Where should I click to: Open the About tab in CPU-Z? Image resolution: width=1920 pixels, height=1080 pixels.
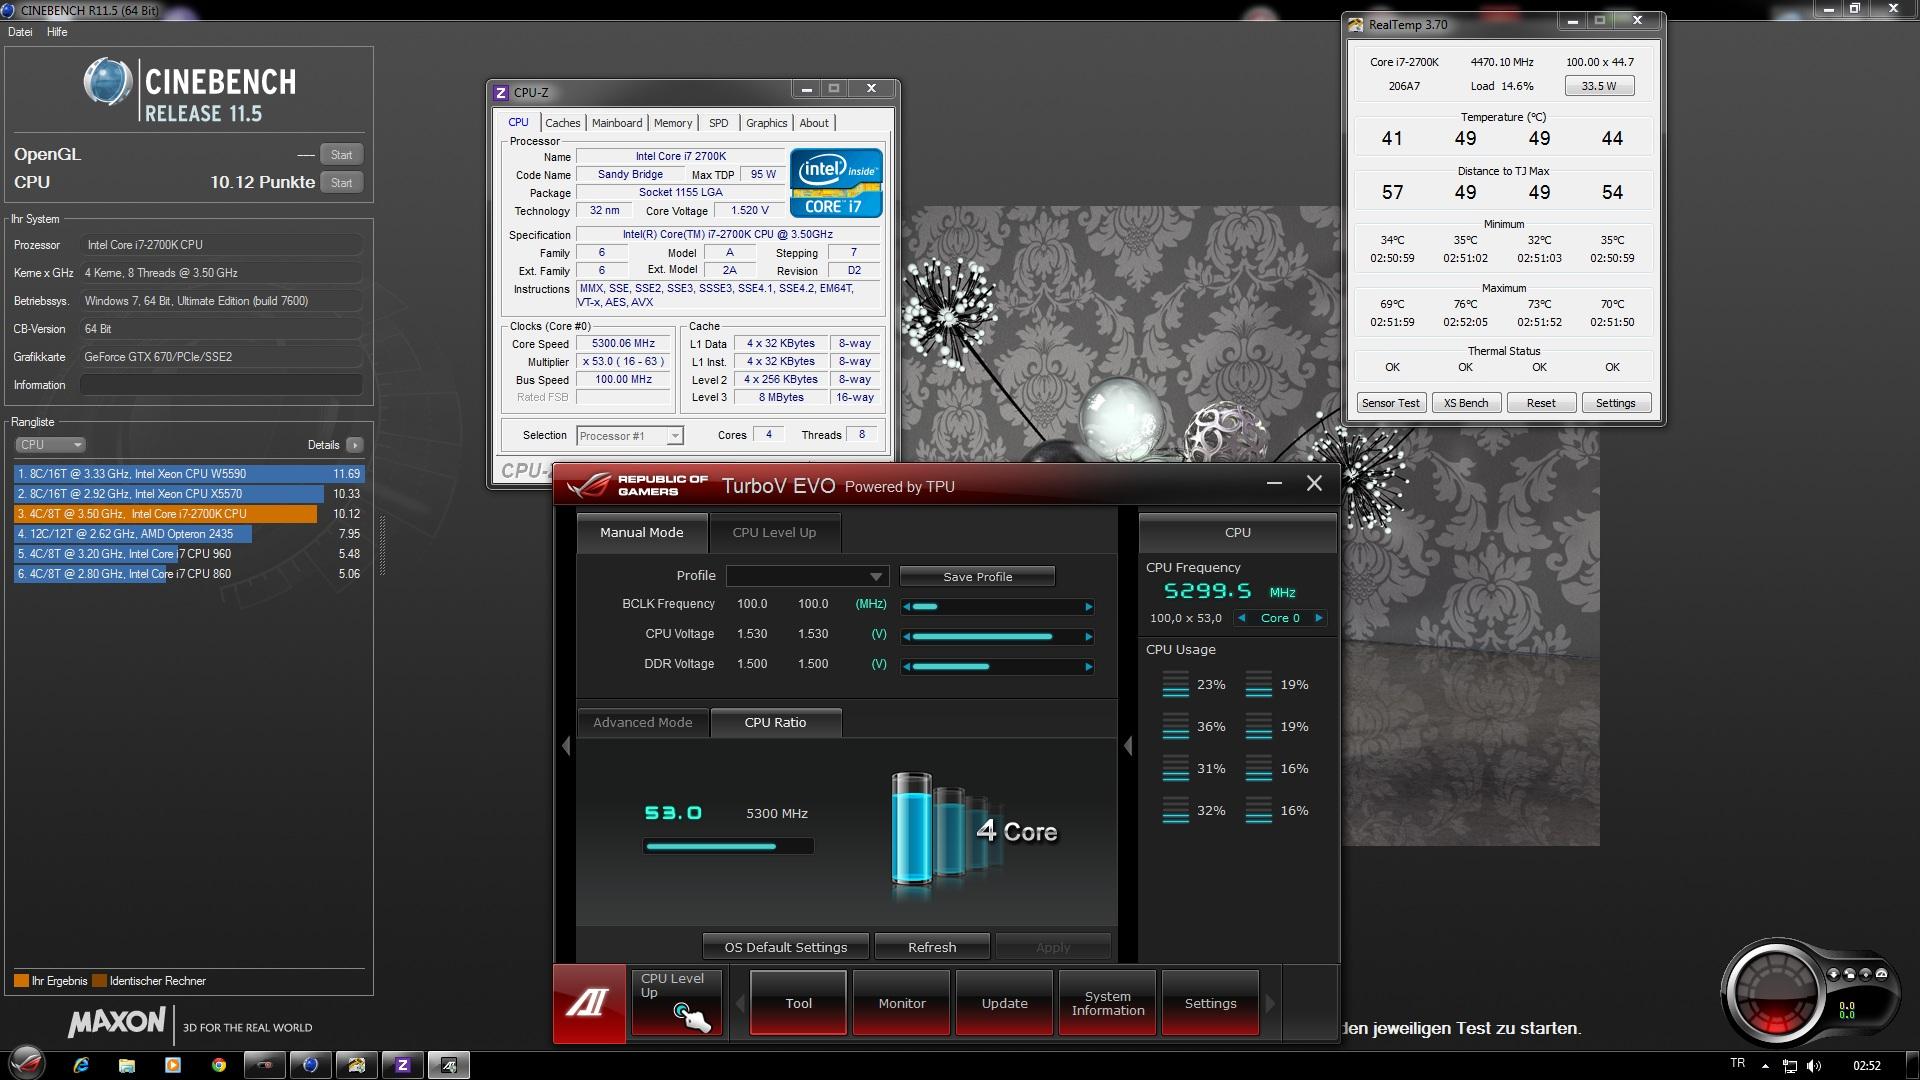click(814, 123)
